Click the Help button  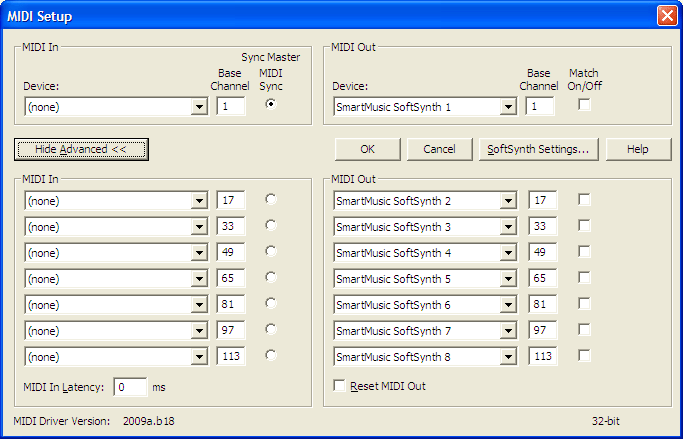pyautogui.click(x=638, y=149)
